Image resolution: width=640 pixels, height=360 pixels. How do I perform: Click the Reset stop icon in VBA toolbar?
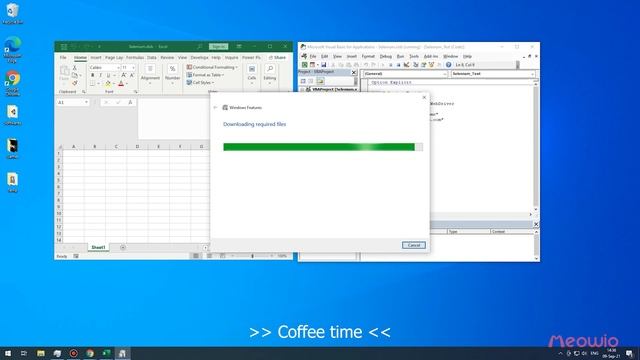pyautogui.click(x=398, y=65)
